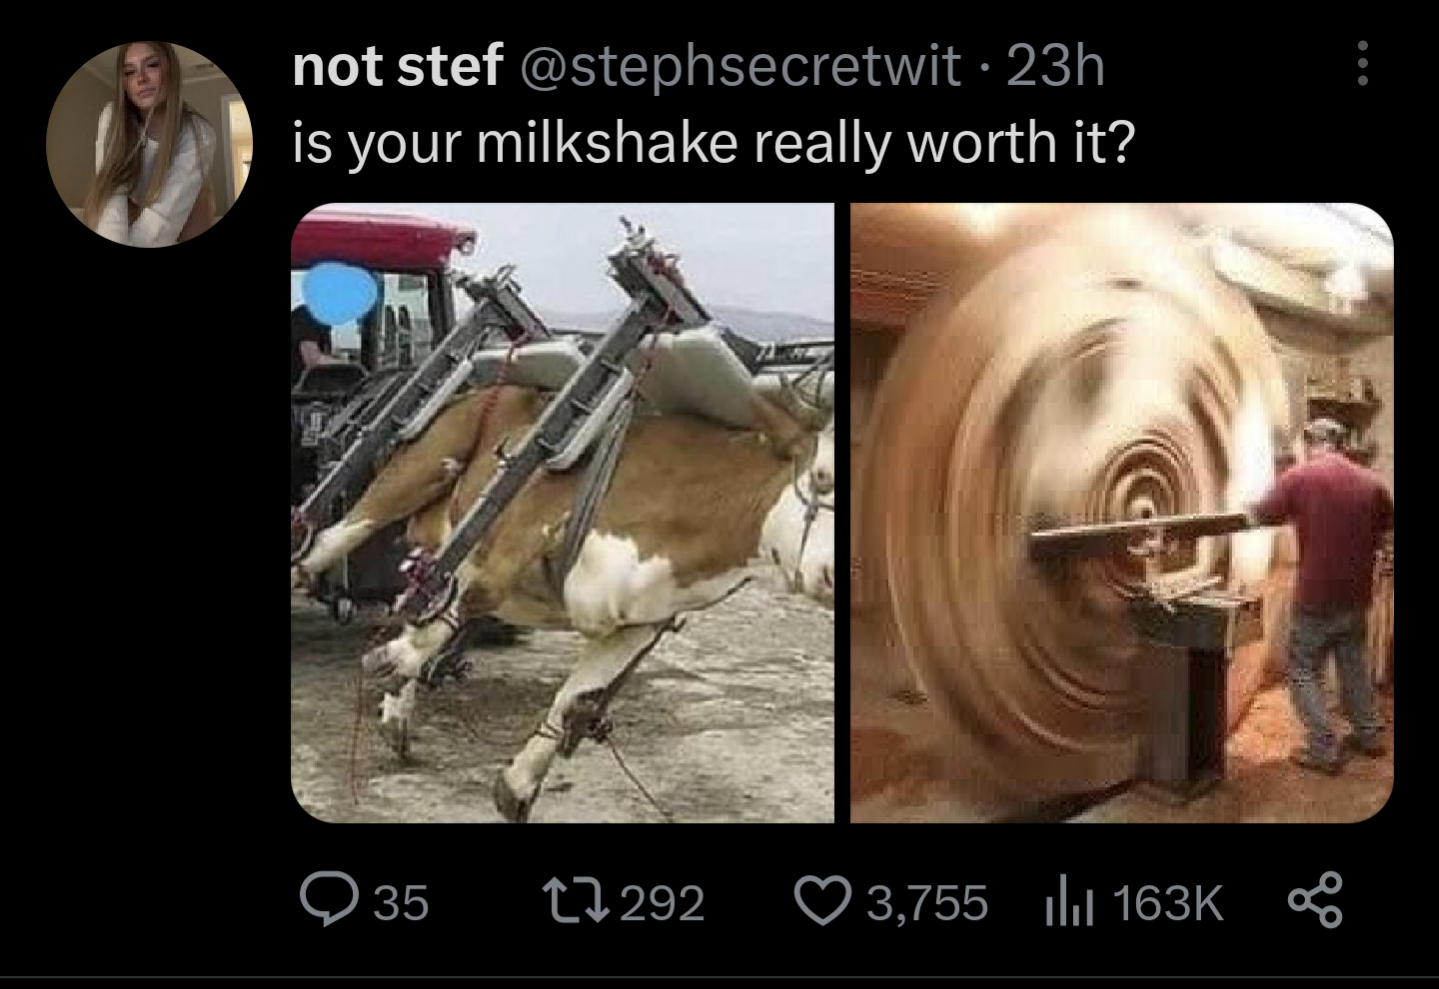Click the retweet arrows icon
The height and width of the screenshot is (989, 1439).
click(x=575, y=901)
